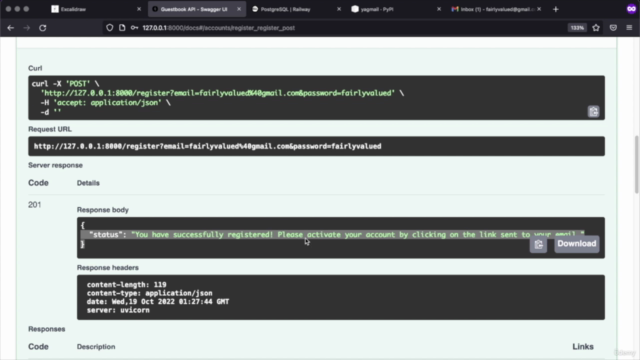The image size is (640, 360).
Task: Open the Firefox hamburger menu
Action: click(629, 28)
